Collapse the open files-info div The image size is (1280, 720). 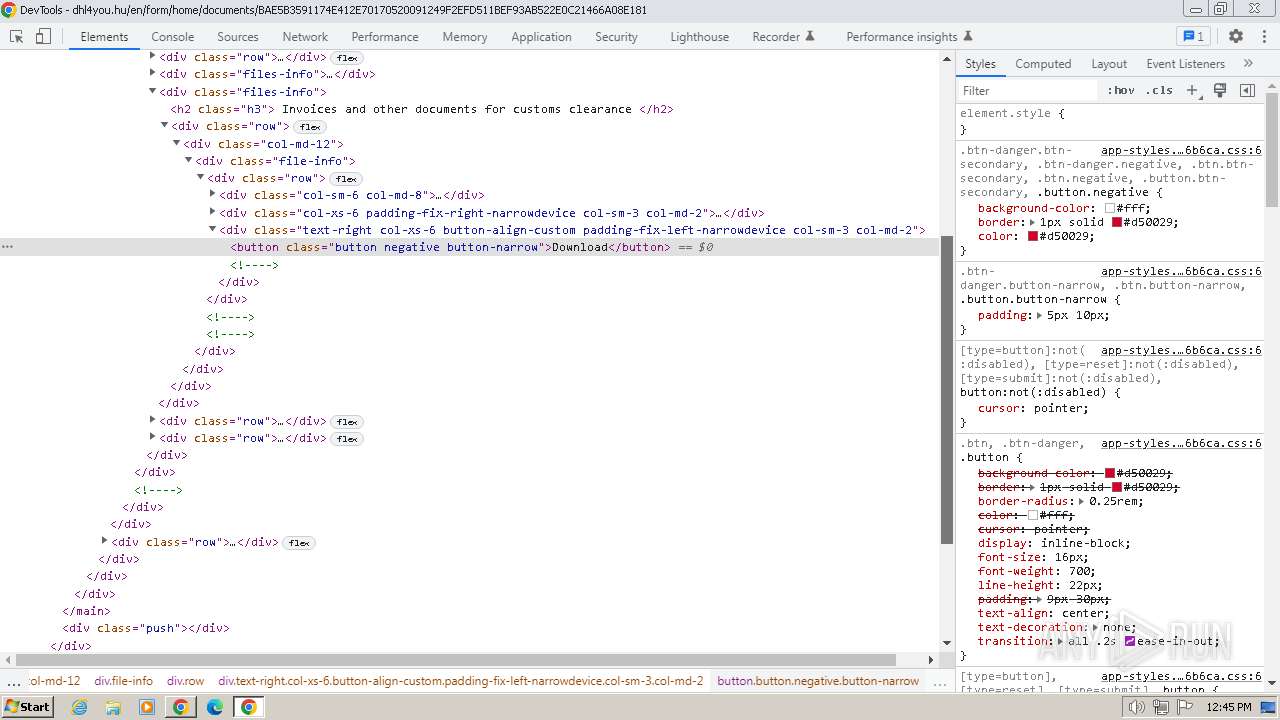pos(152,92)
